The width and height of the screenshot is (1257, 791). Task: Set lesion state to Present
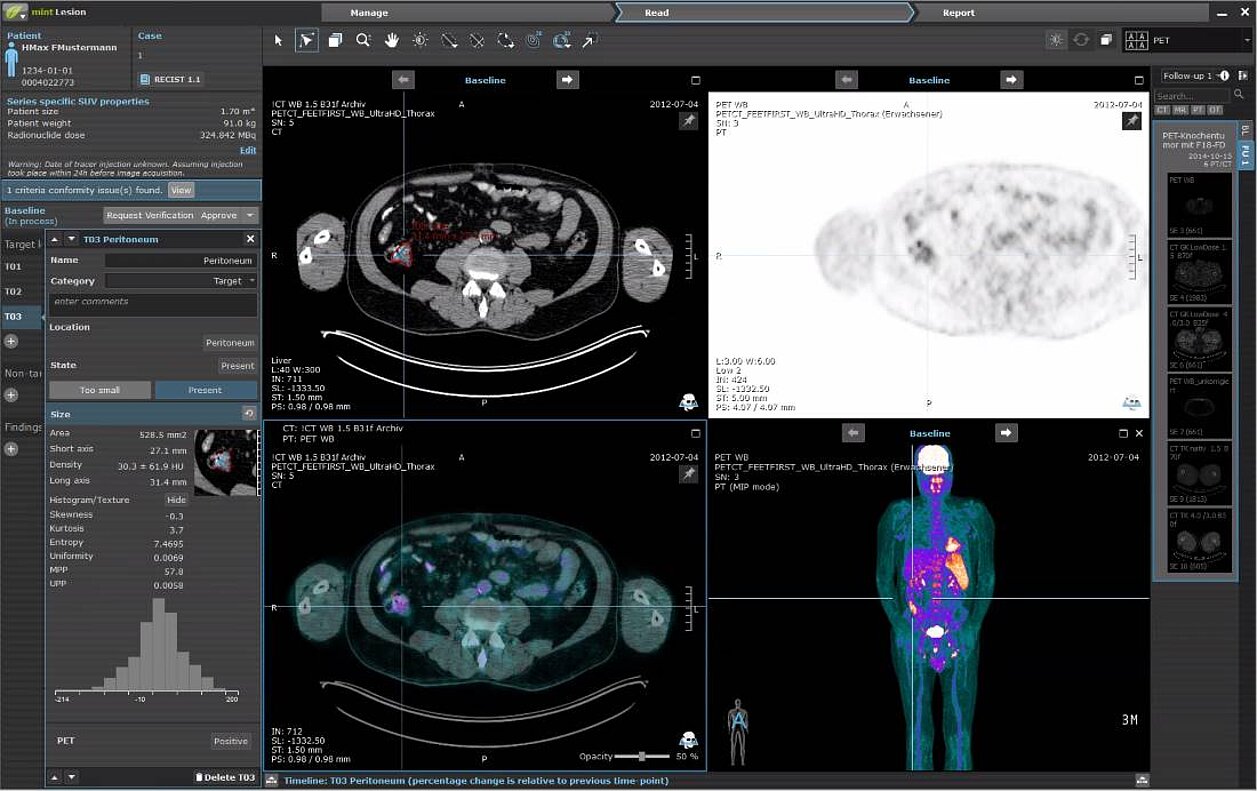coord(205,390)
